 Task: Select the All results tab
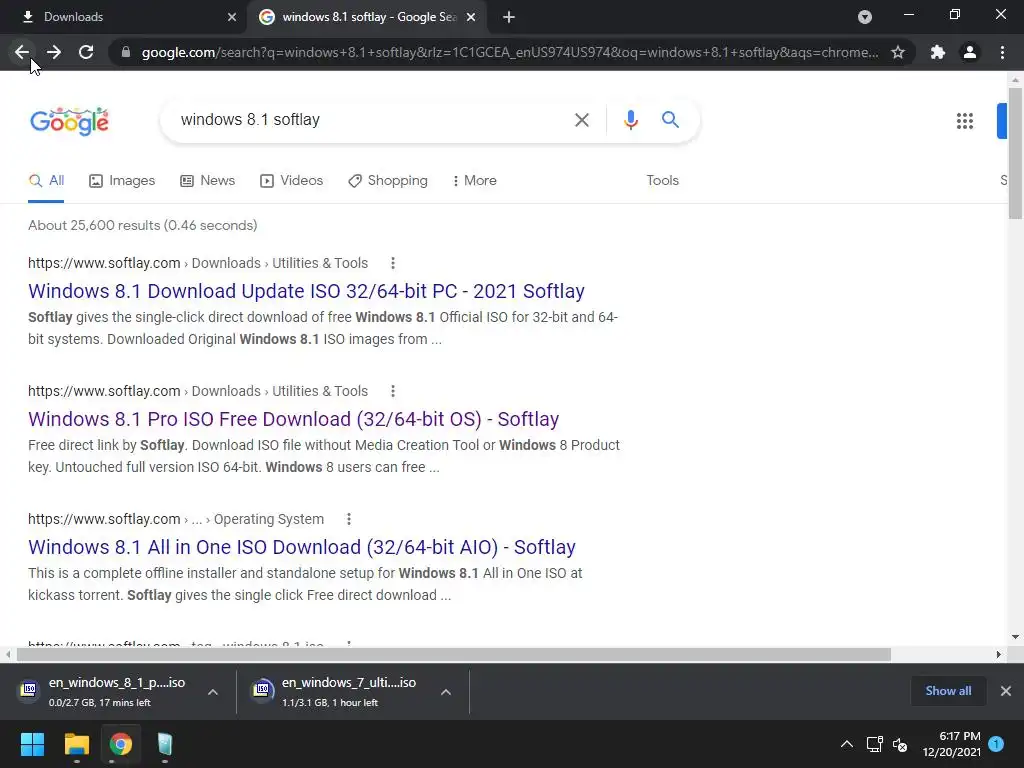pos(46,181)
